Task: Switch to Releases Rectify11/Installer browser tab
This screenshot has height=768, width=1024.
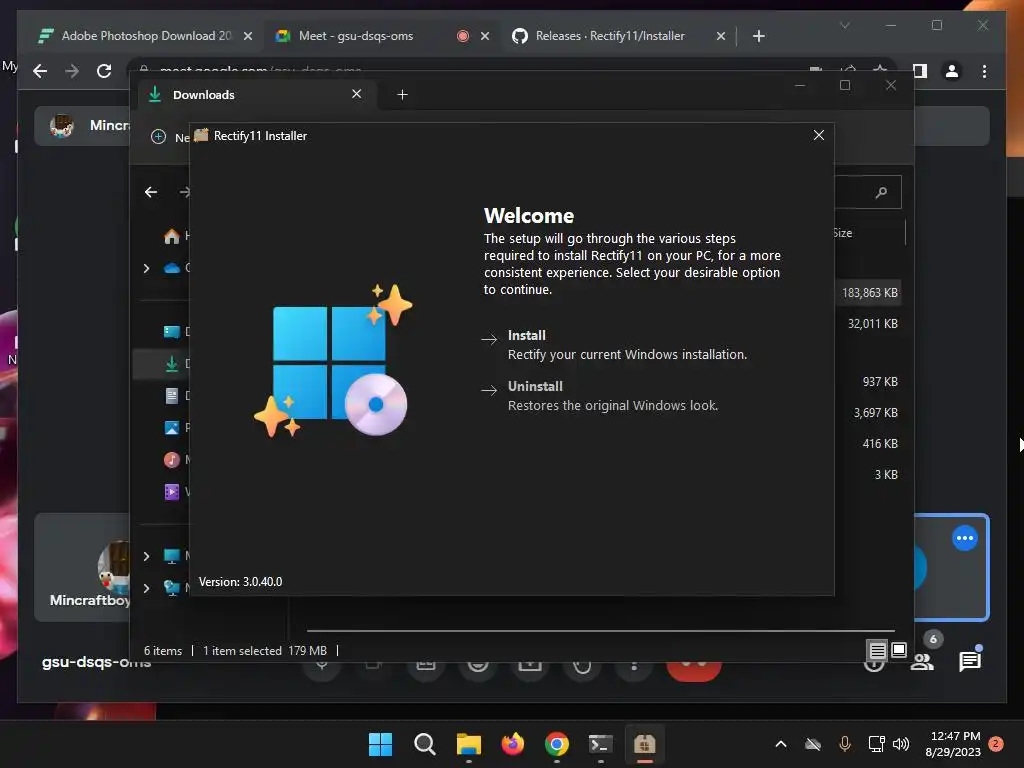Action: click(610, 36)
